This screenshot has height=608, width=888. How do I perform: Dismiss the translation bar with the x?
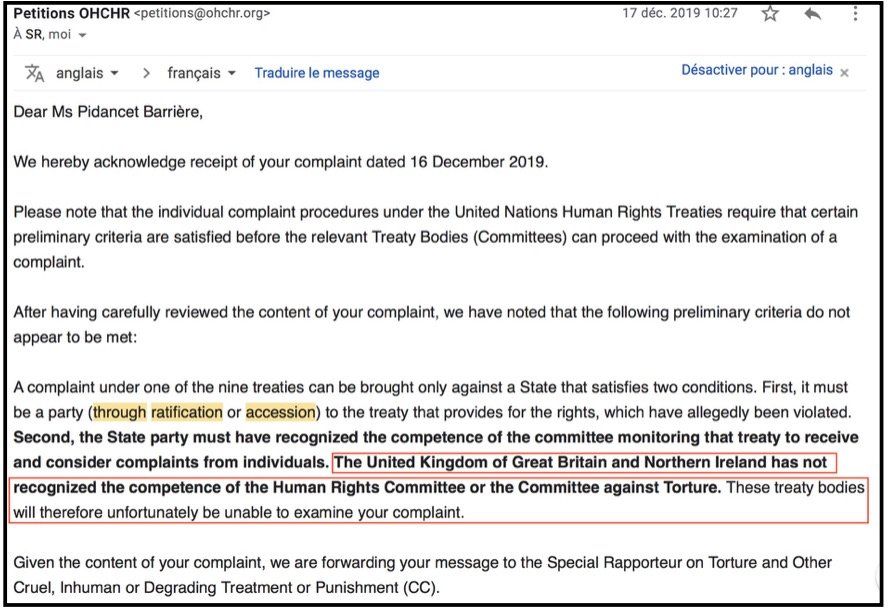point(844,73)
